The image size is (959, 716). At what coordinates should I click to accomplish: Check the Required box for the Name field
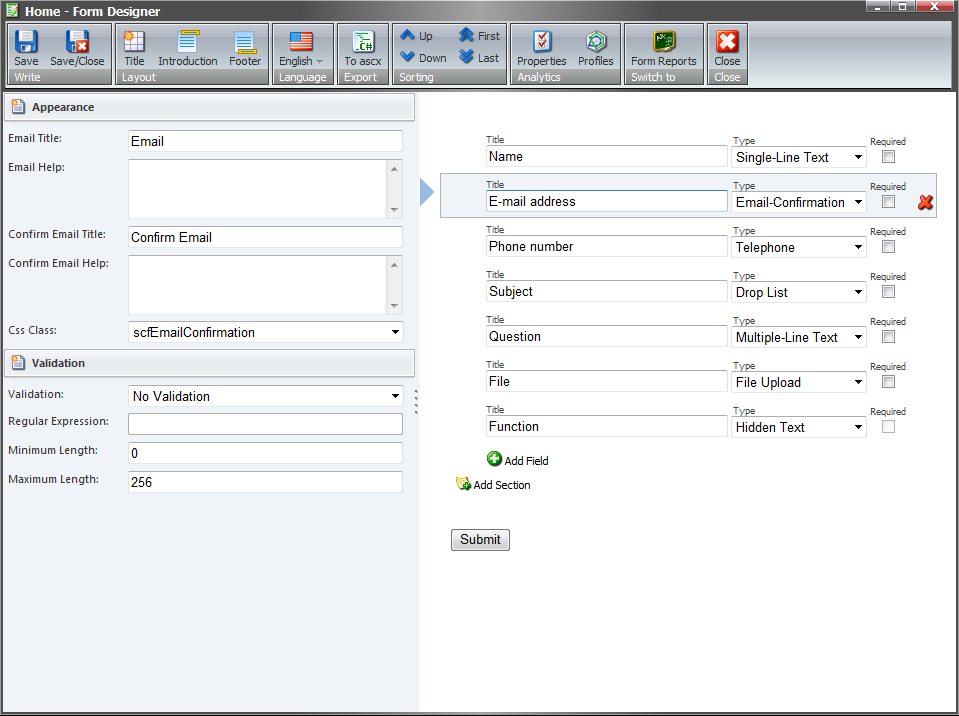[888, 156]
